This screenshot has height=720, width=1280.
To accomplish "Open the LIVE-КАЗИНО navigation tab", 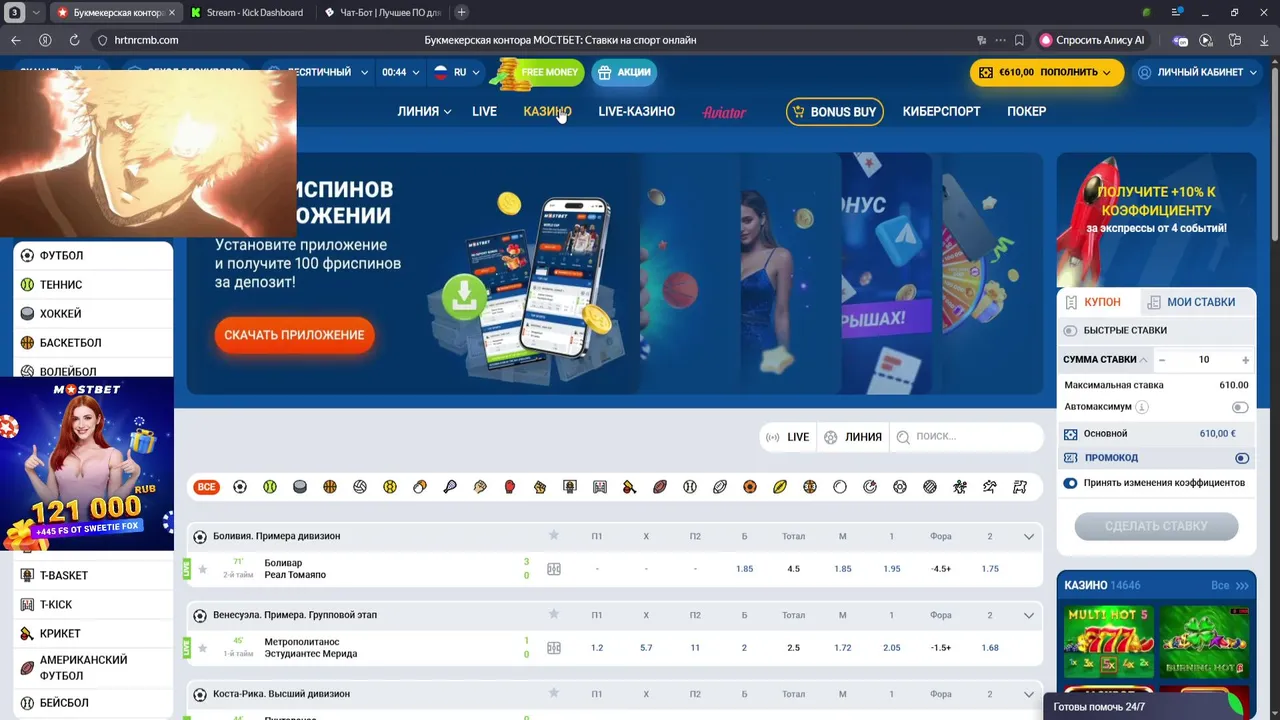I will point(636,112).
